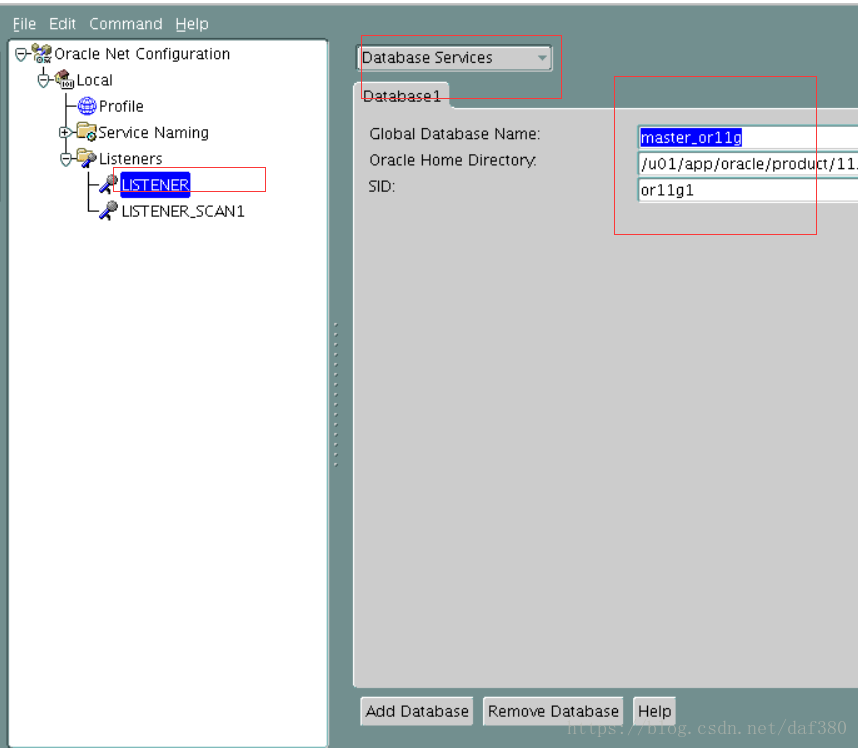Screen dimensions: 858x748
Task: Open the Help menu
Action: pyautogui.click(x=192, y=24)
